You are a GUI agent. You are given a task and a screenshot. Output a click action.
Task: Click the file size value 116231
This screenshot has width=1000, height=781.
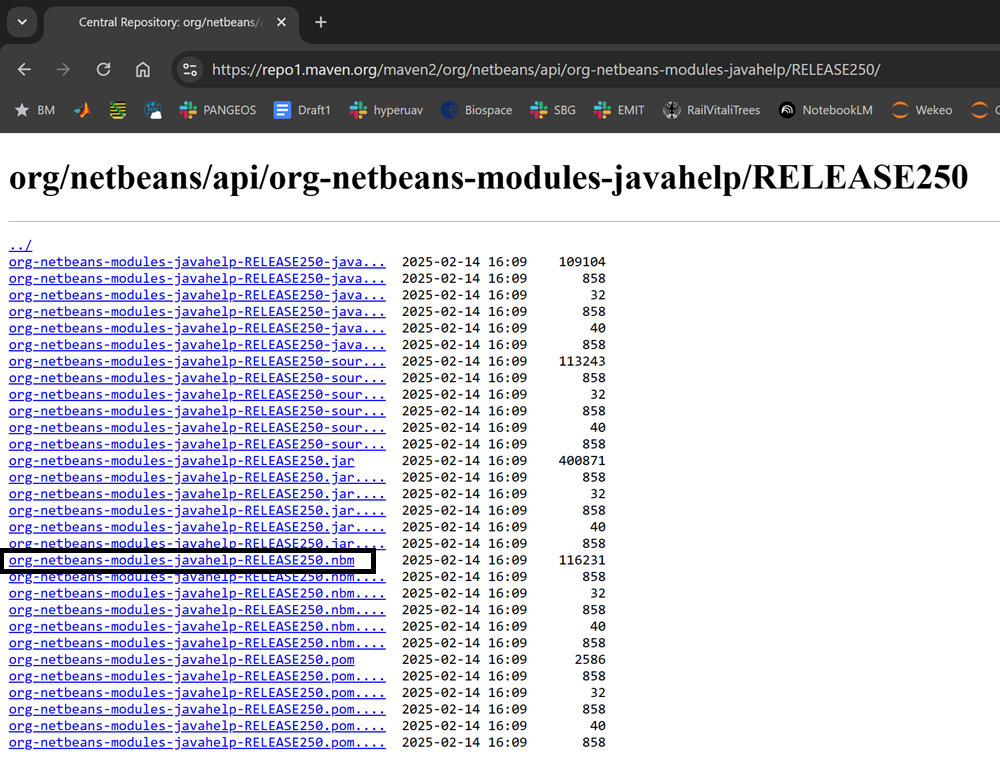pos(582,560)
